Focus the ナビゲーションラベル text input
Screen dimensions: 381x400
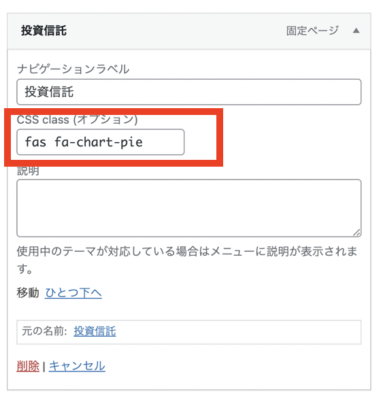tap(189, 92)
